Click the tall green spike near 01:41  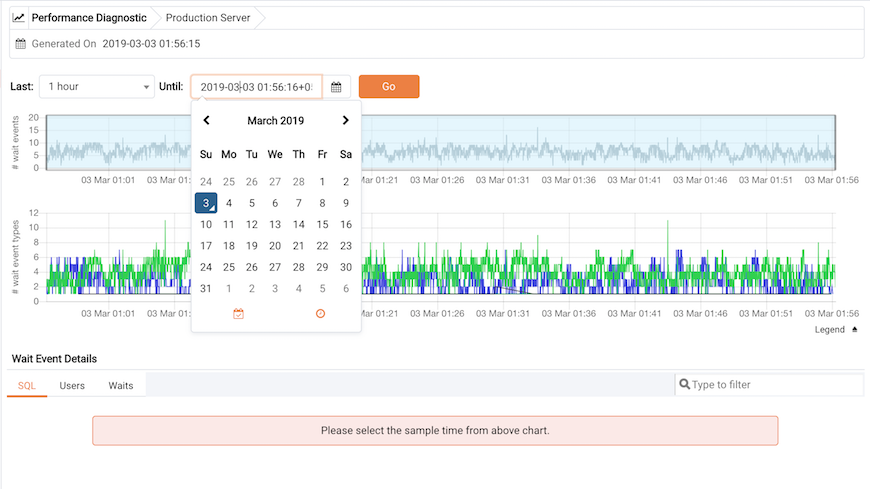point(667,239)
